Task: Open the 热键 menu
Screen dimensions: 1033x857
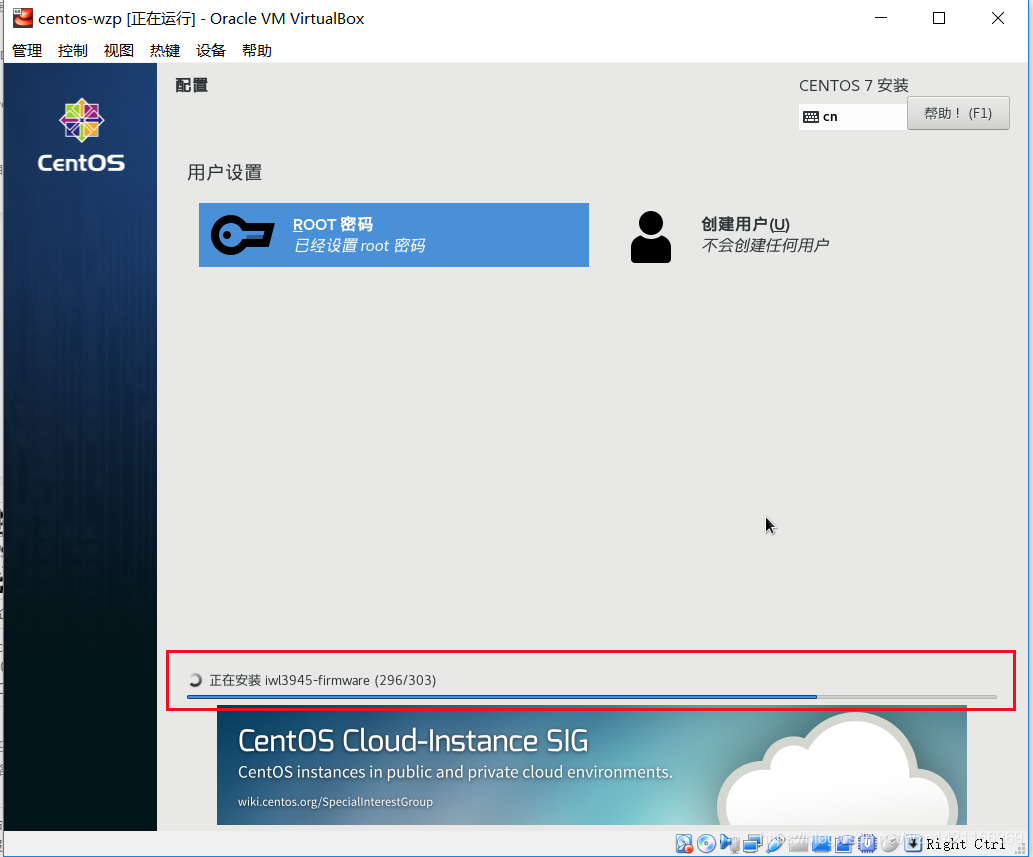Action: point(165,51)
